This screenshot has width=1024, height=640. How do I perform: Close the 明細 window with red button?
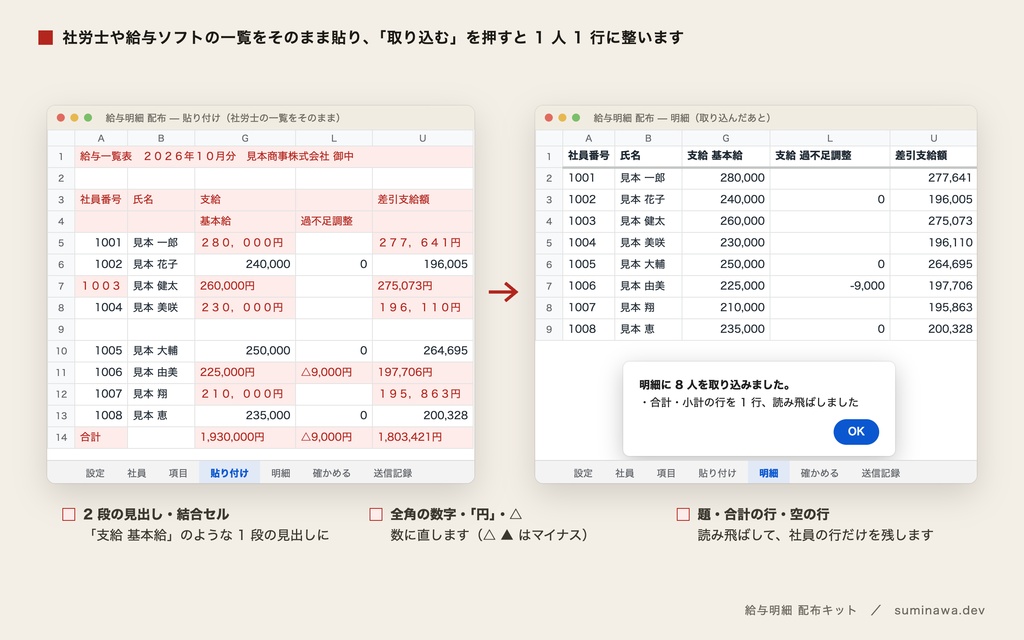[549, 118]
